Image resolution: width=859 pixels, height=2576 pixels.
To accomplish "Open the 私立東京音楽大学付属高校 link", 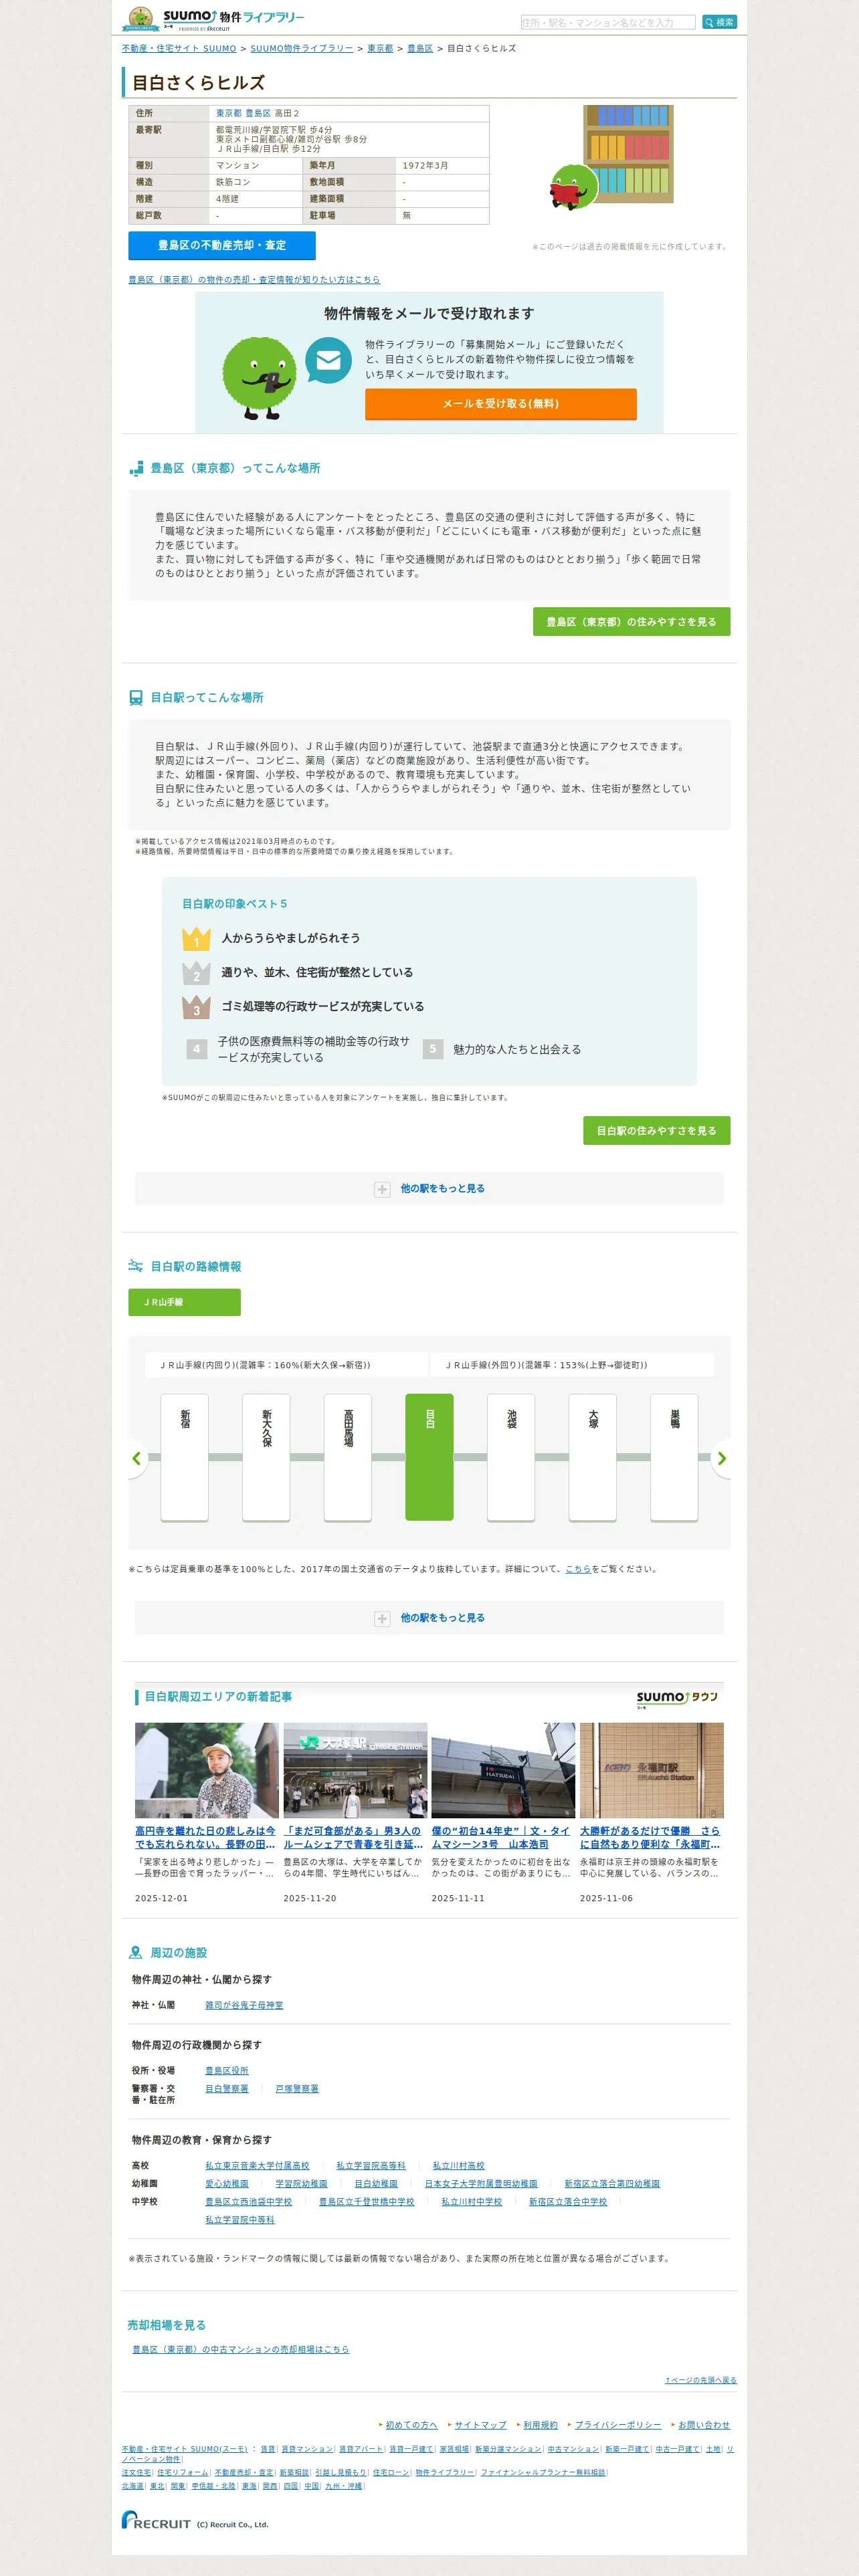I will tap(257, 2166).
